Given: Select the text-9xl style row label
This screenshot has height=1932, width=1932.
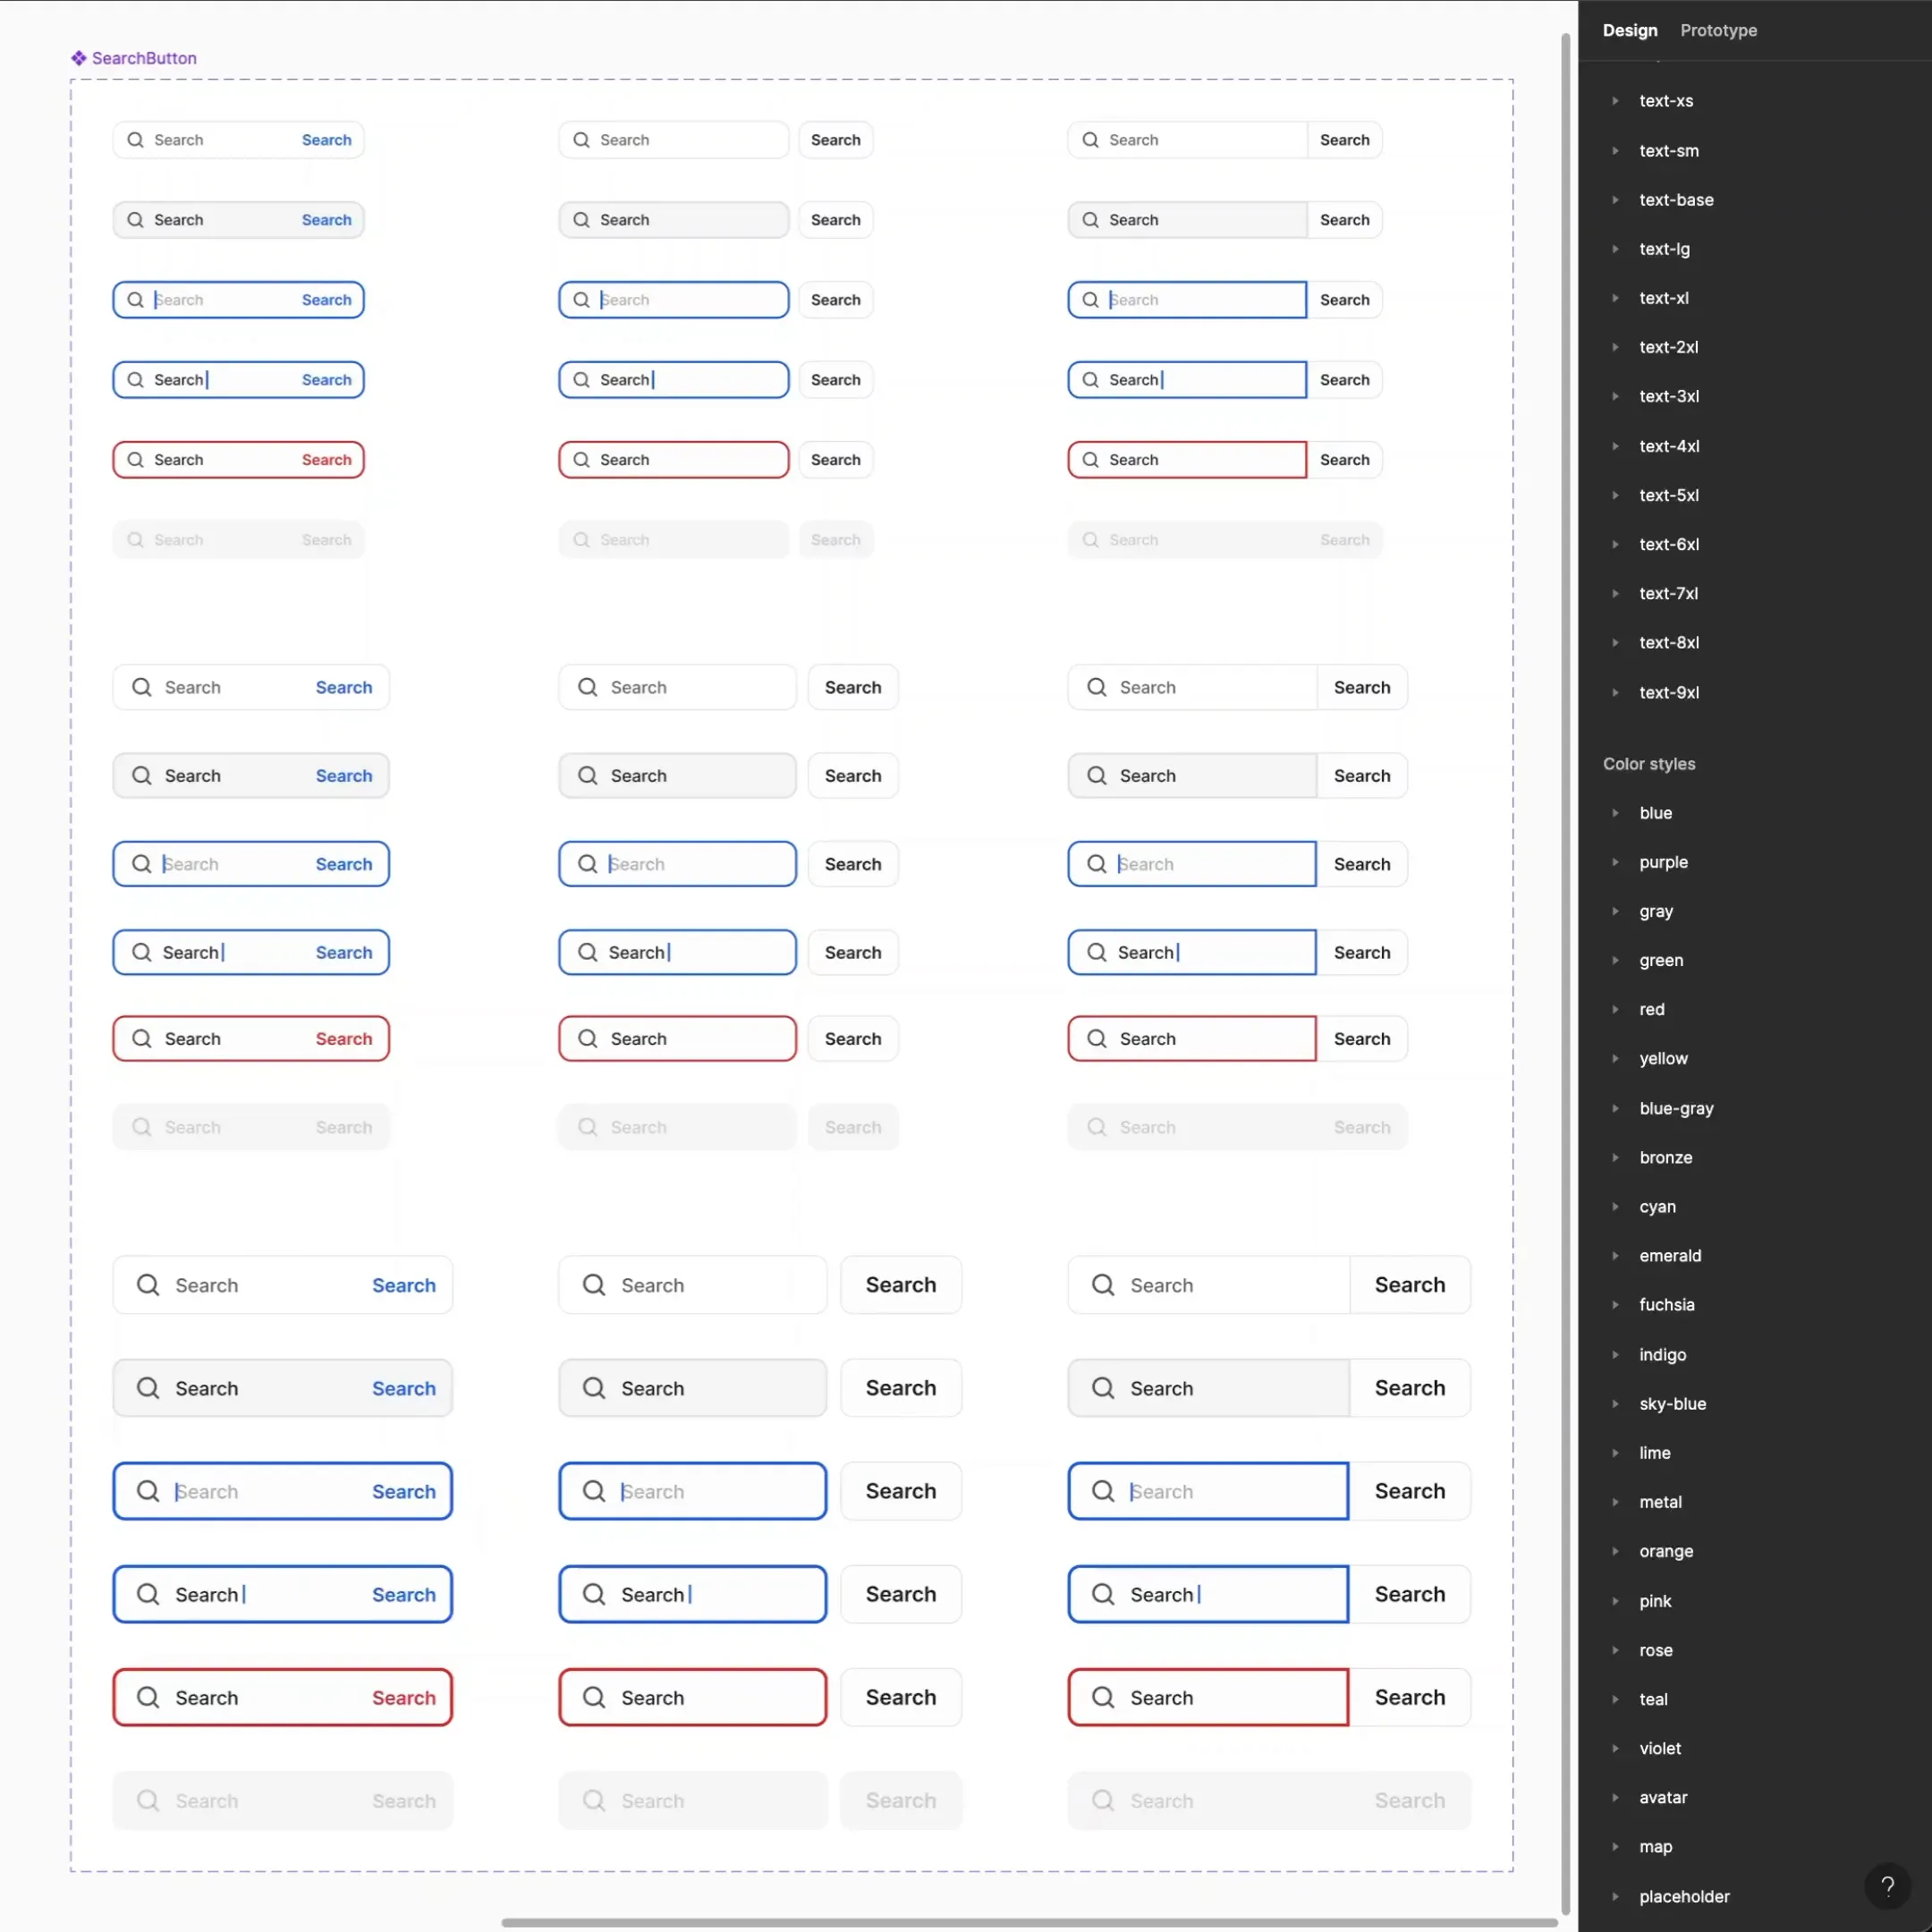Looking at the screenshot, I should 1669,692.
